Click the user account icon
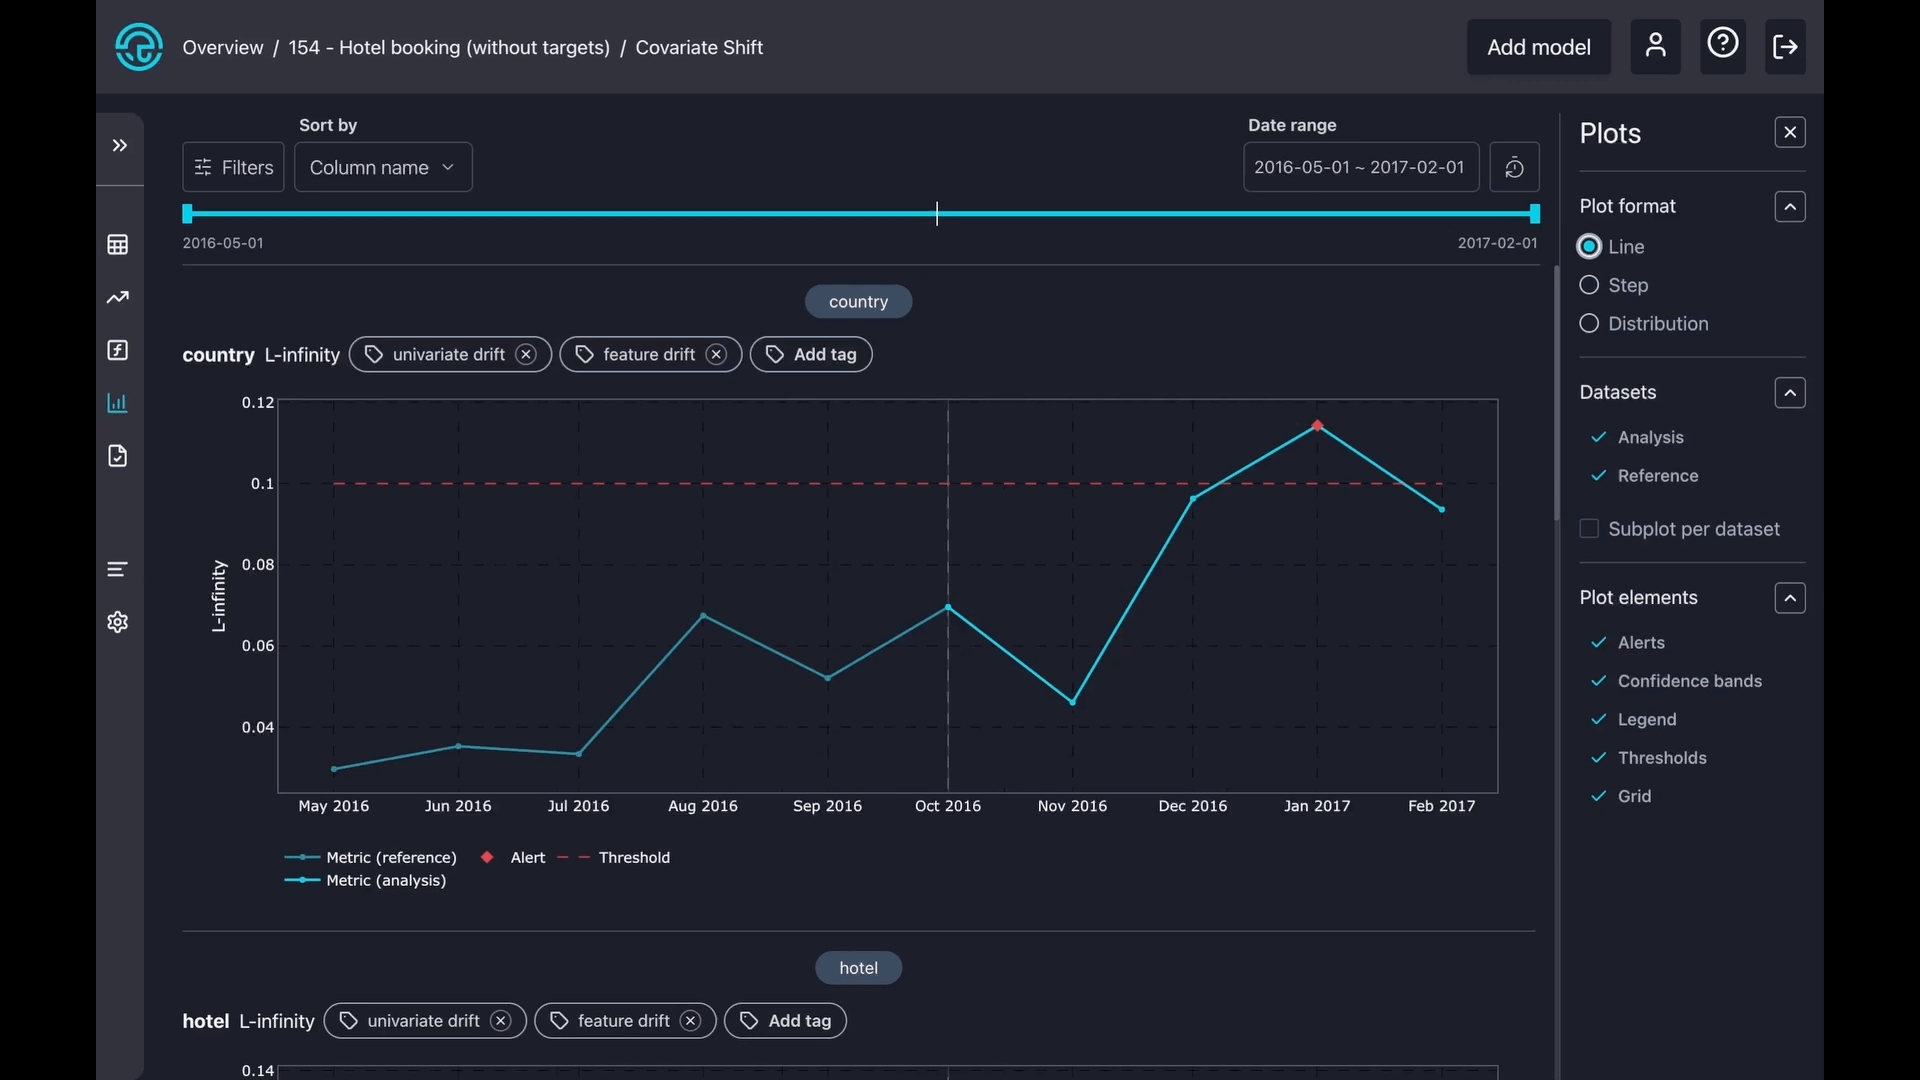Image resolution: width=1920 pixels, height=1080 pixels. click(x=1655, y=46)
